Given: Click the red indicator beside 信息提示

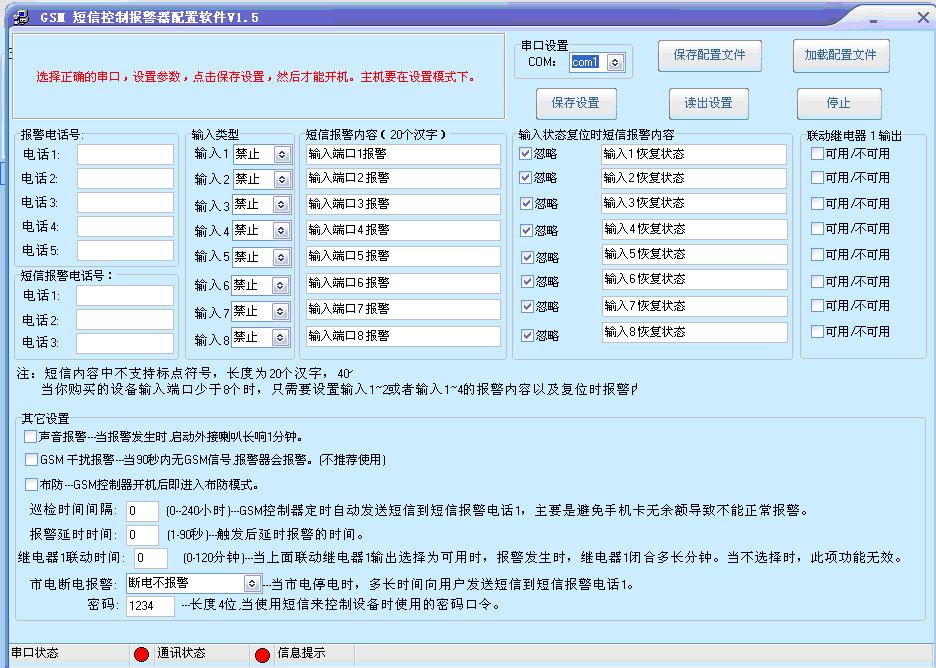Looking at the screenshot, I should [x=262, y=655].
